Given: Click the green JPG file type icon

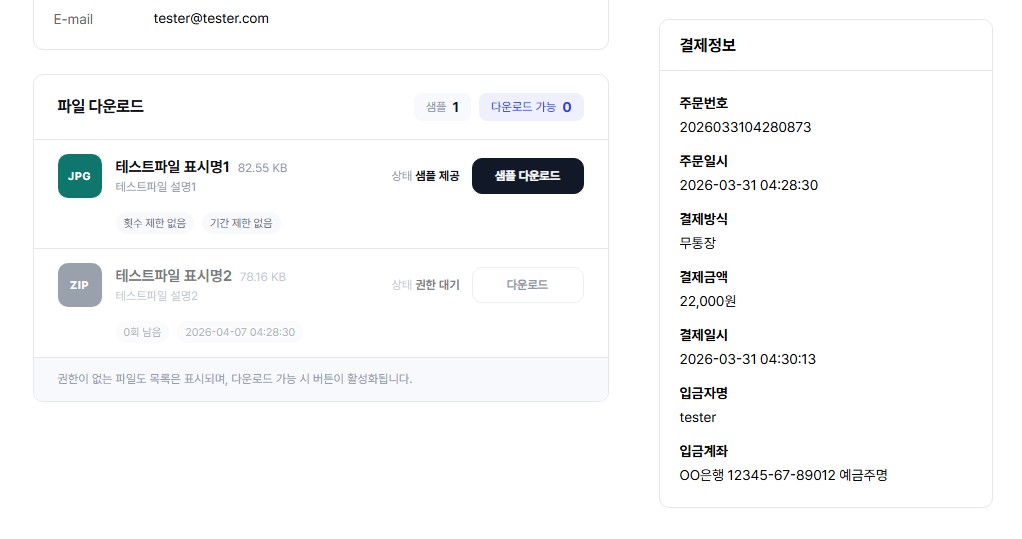Looking at the screenshot, I should point(80,176).
